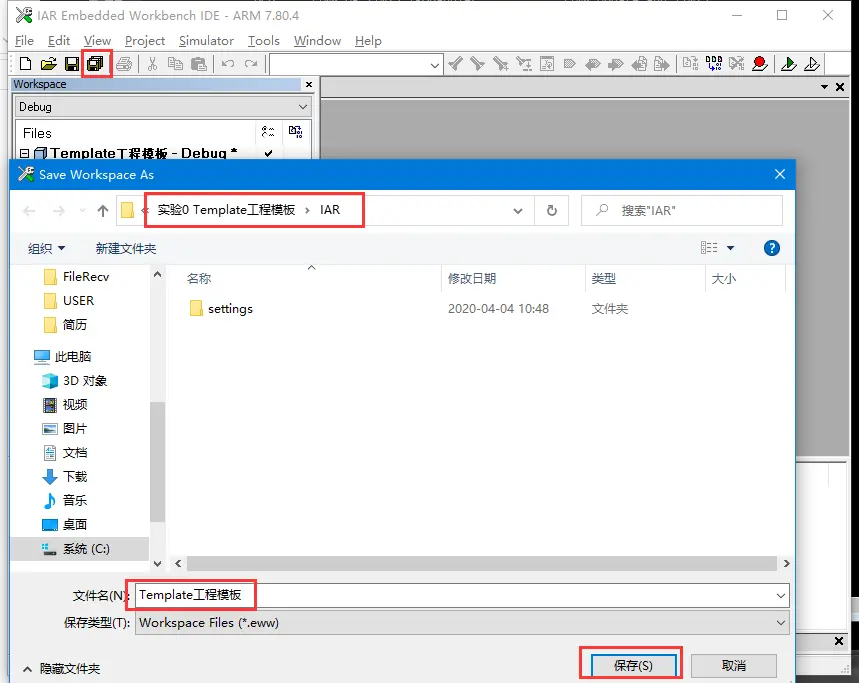The height and width of the screenshot is (683, 859).
Task: Click the Go to Bookmark icon
Action: pos(569,64)
